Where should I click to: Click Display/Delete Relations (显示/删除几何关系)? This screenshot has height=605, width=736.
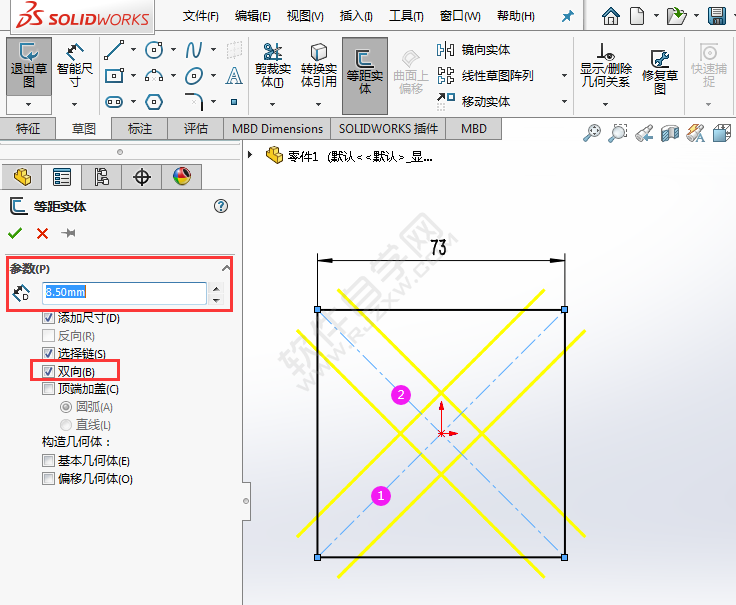606,66
